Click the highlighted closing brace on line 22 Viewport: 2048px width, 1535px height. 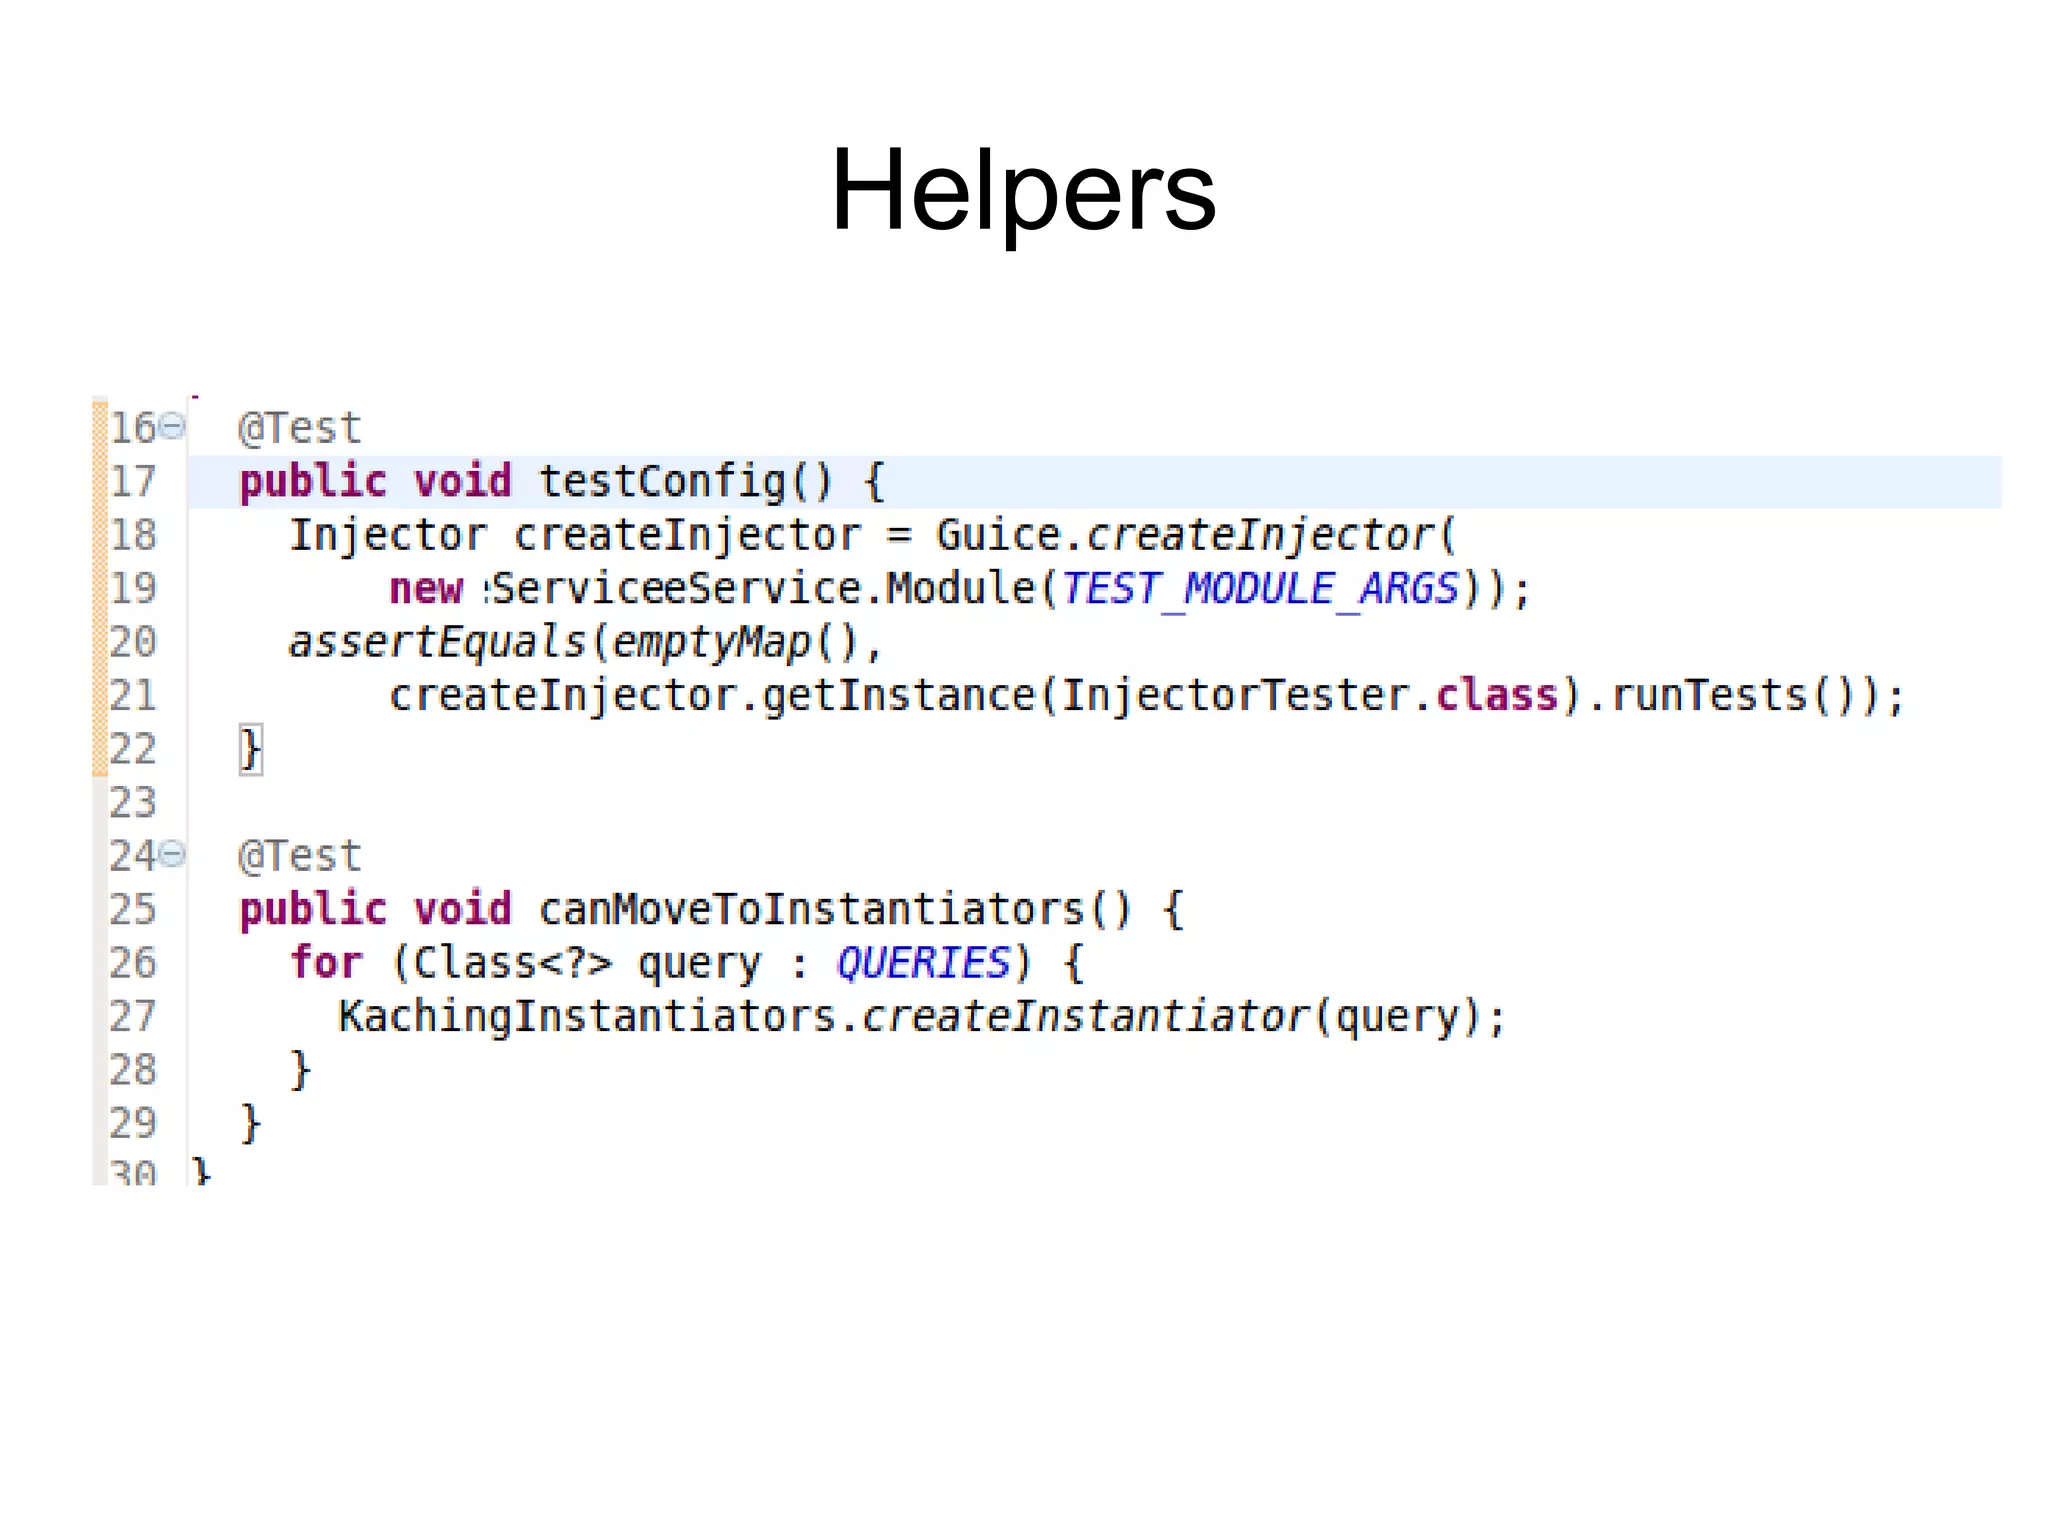point(251,750)
